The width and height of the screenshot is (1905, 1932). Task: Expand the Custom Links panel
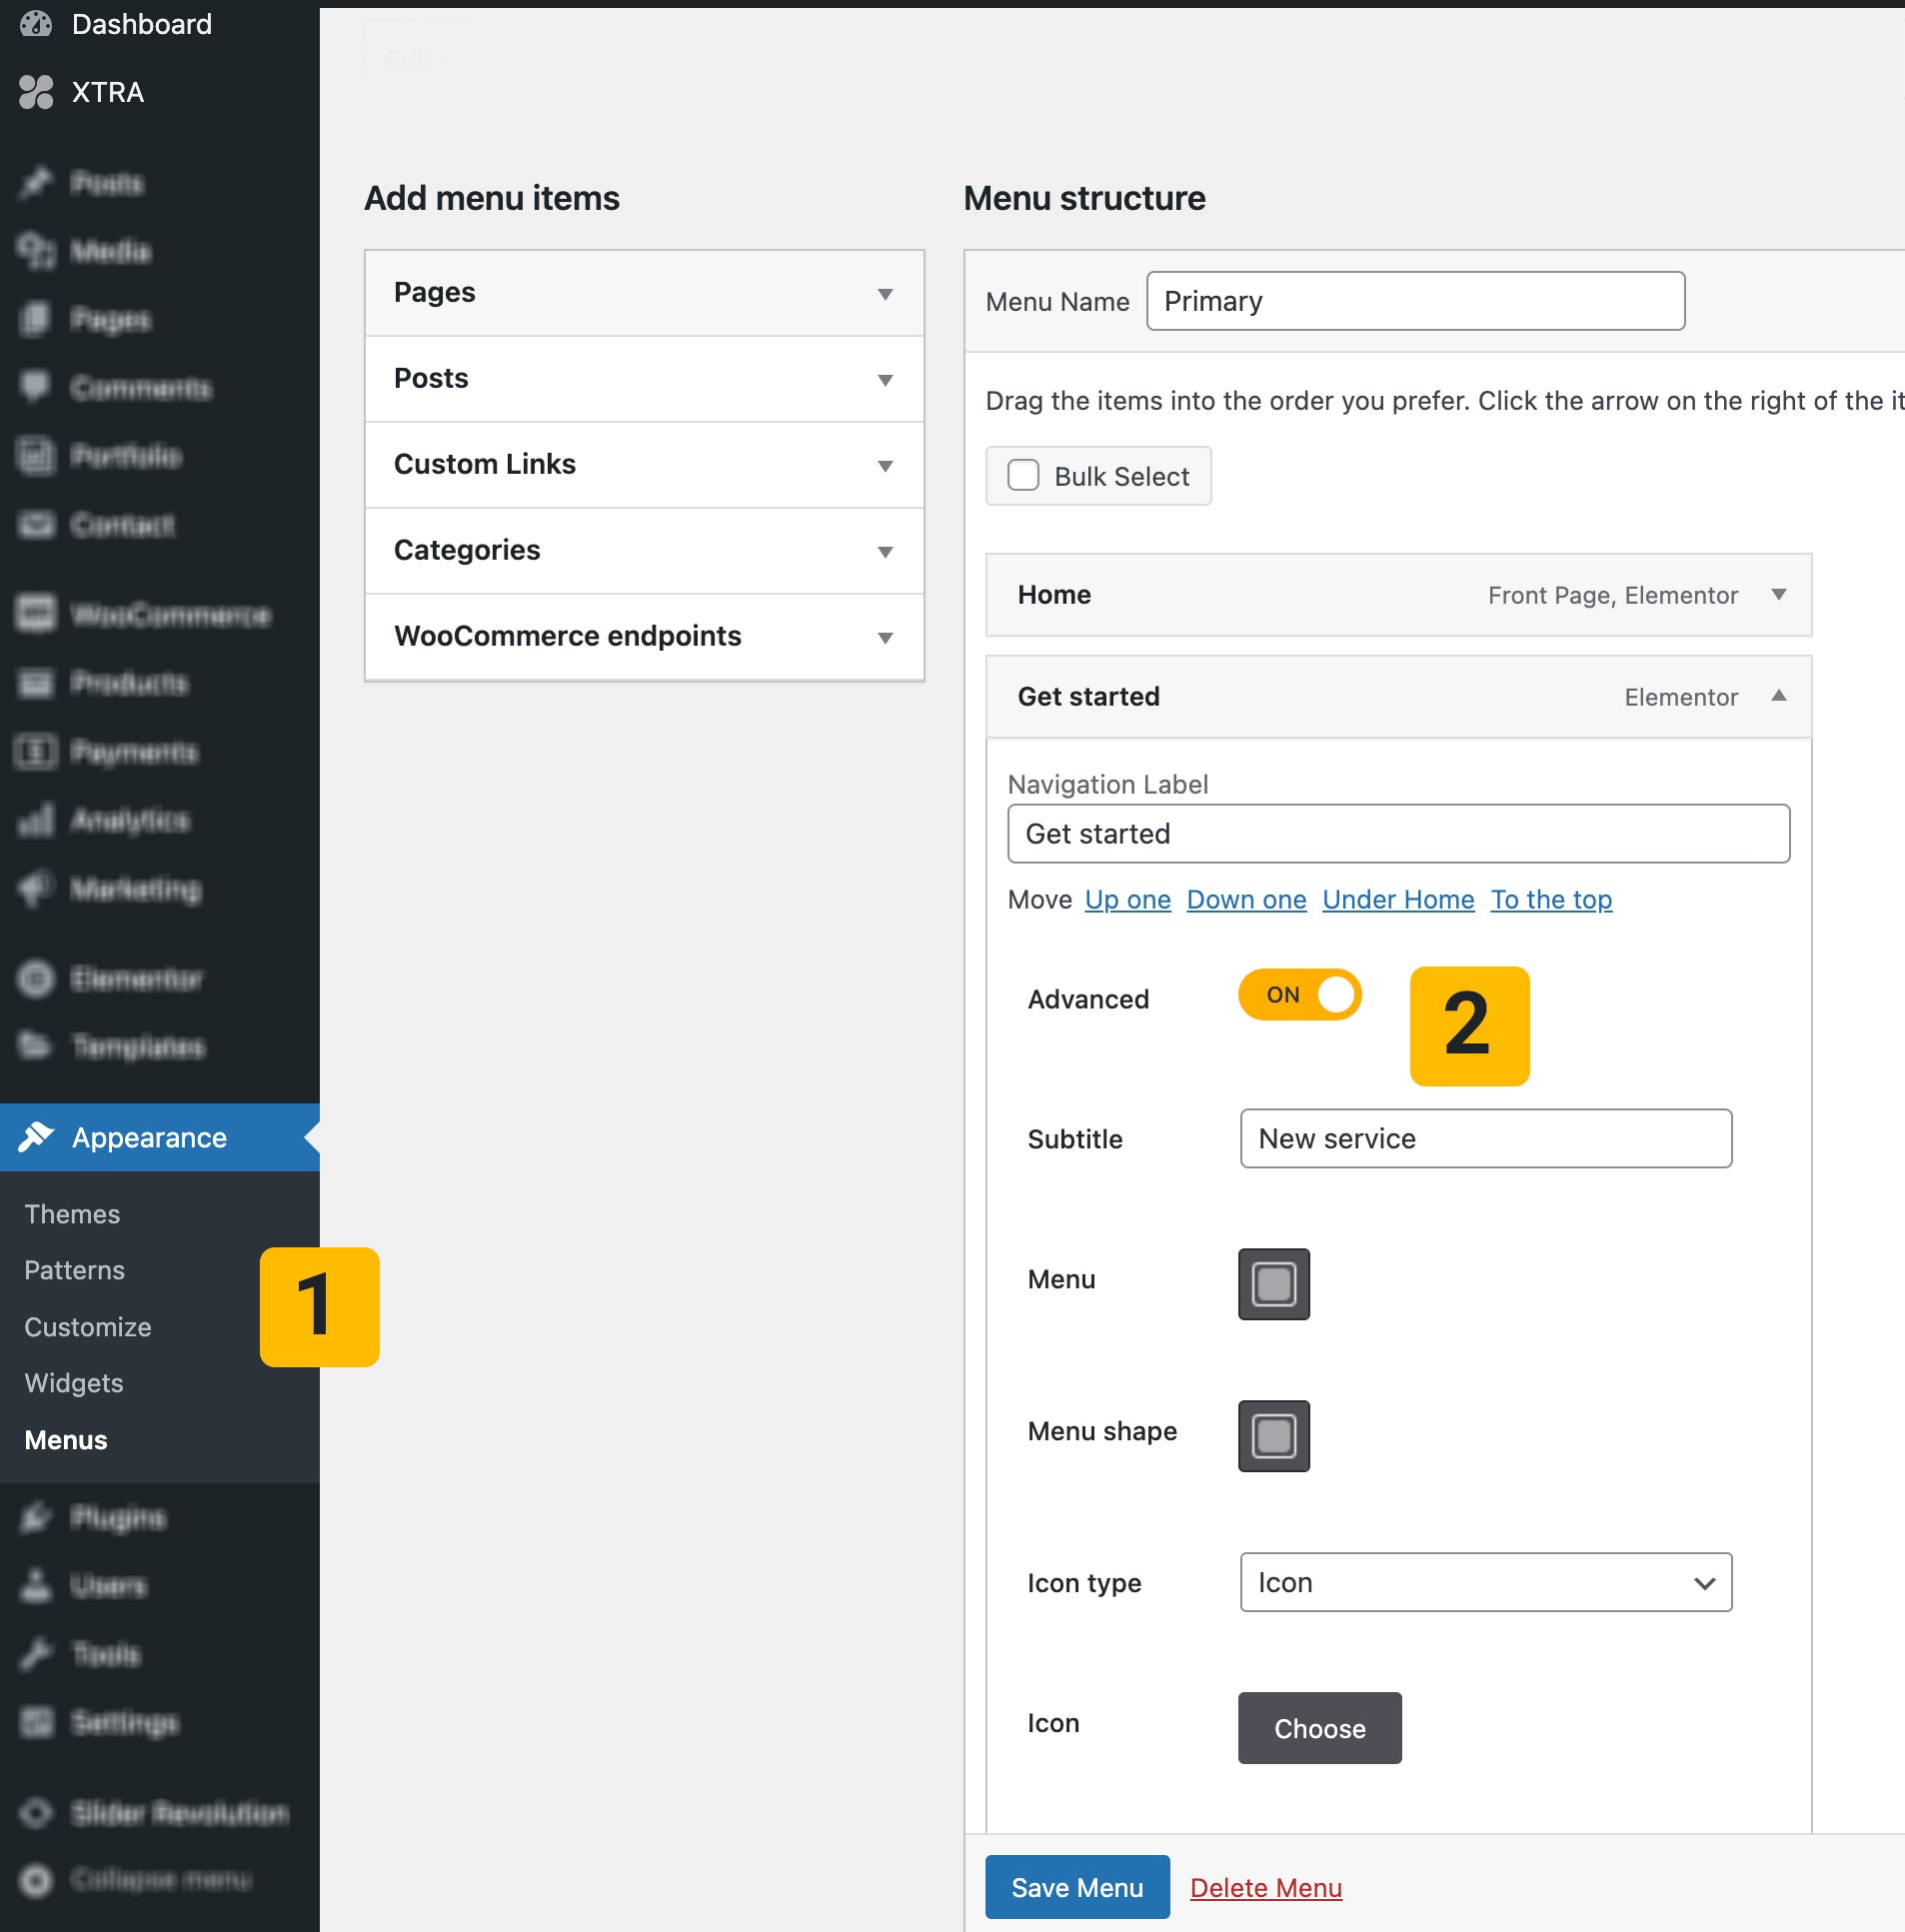pos(885,465)
